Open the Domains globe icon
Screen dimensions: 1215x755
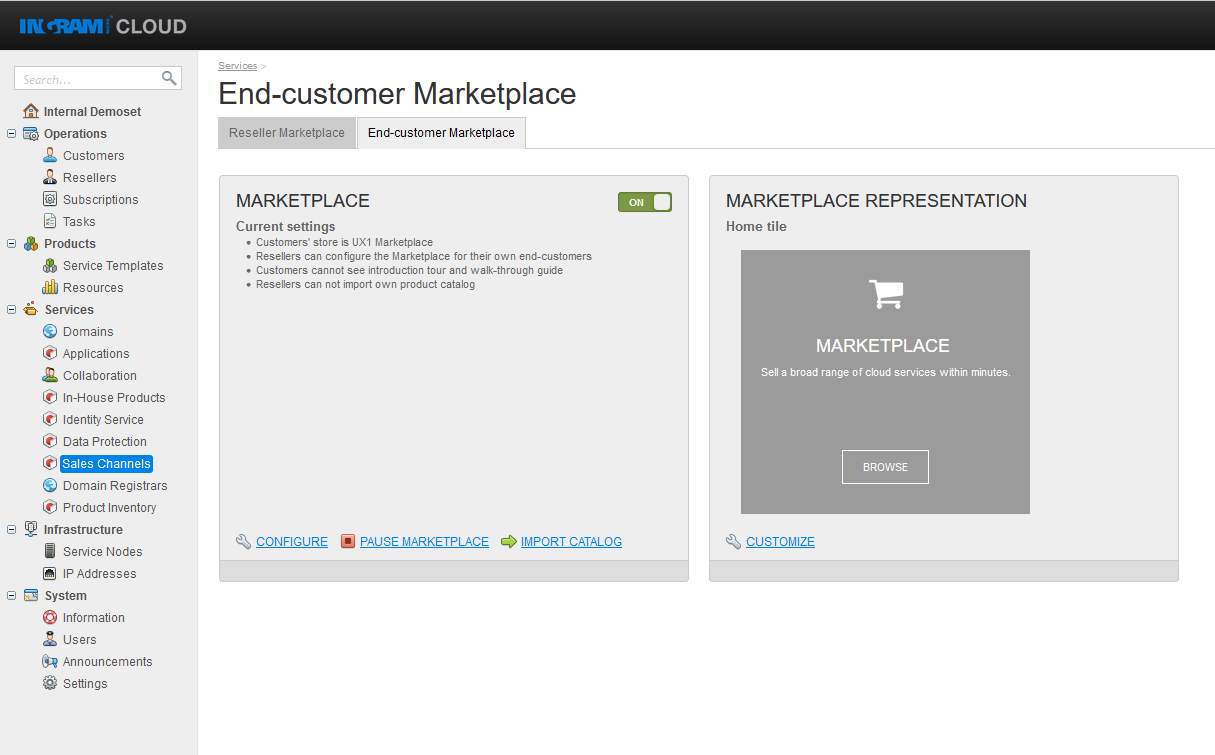pyautogui.click(x=48, y=331)
